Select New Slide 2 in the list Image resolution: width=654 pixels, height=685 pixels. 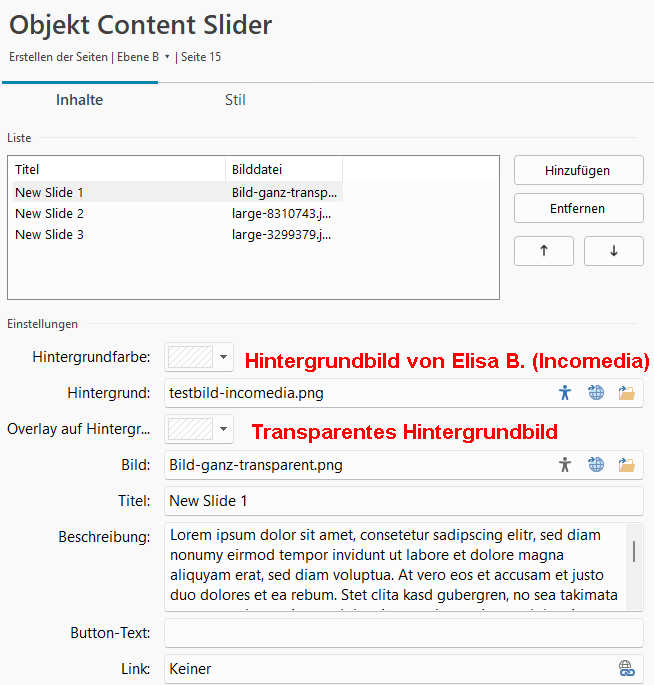pos(50,213)
